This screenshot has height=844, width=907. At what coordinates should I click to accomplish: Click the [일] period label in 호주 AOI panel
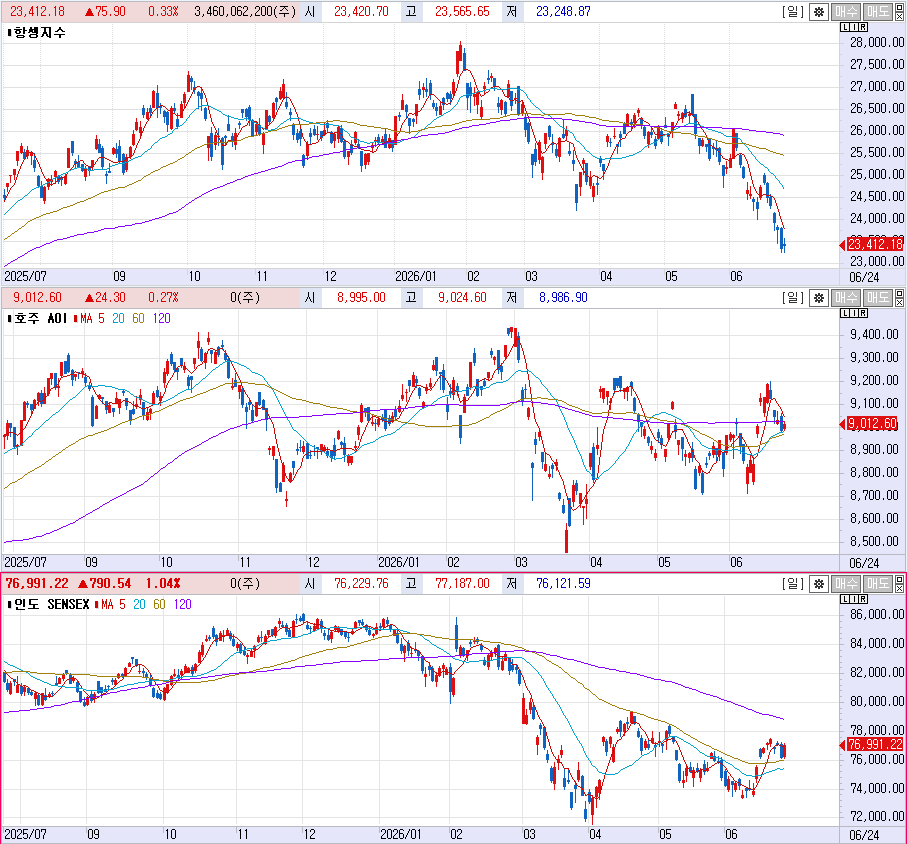point(793,298)
